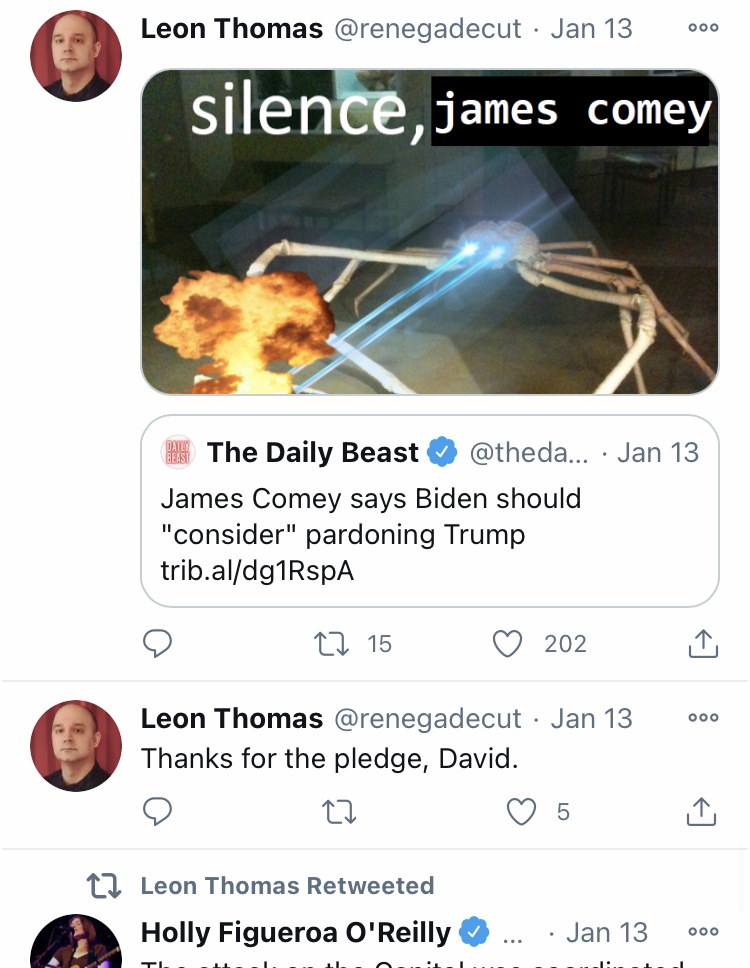Open the @renegadecut handle in the first tweet

pyautogui.click(x=428, y=28)
